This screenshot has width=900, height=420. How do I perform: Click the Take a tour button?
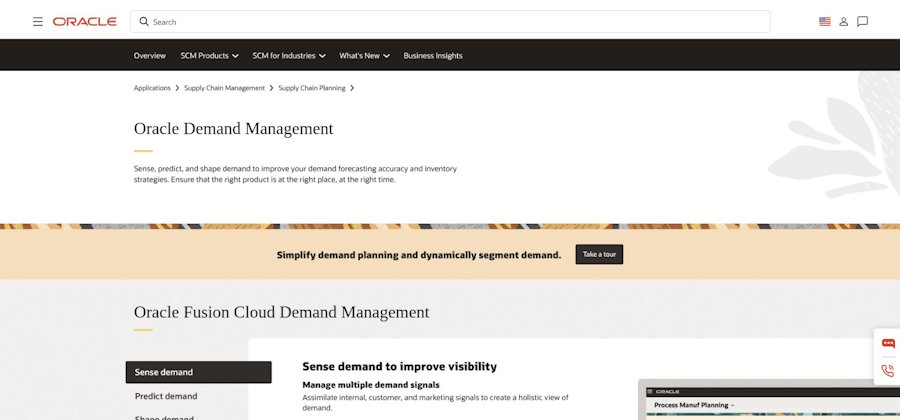599,254
